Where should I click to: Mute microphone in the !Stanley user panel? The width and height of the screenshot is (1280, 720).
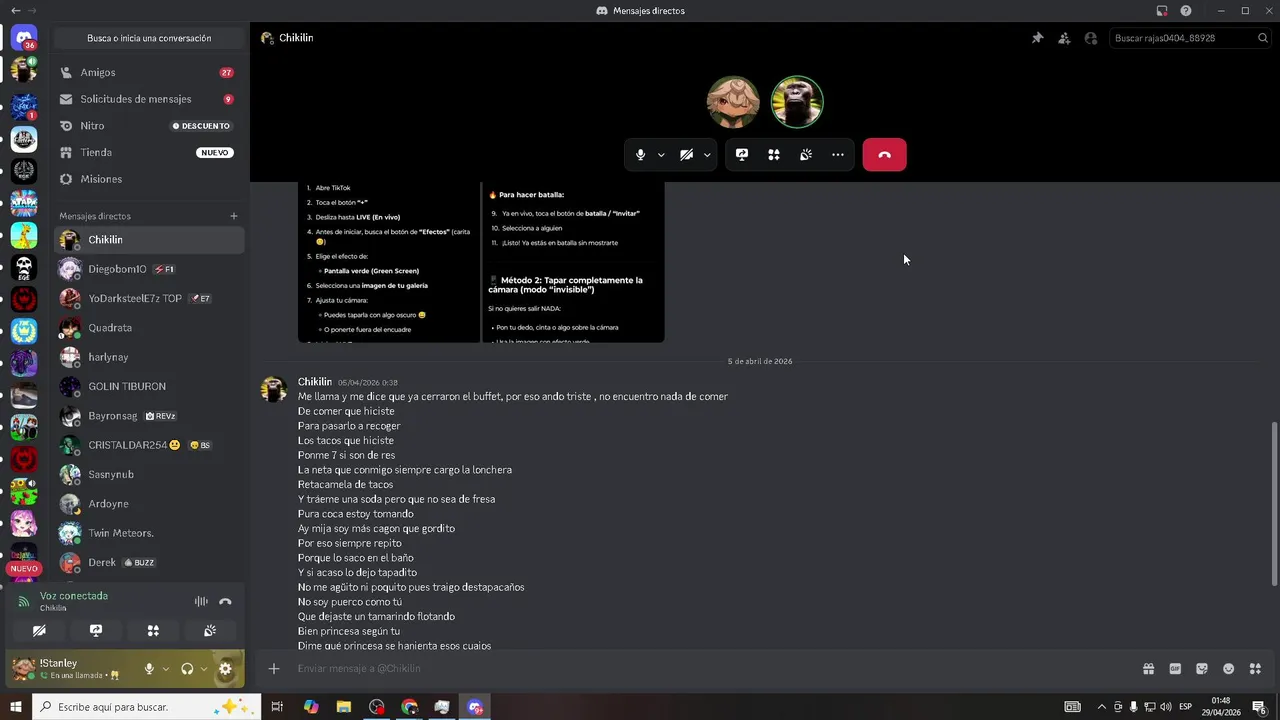tap(149, 669)
